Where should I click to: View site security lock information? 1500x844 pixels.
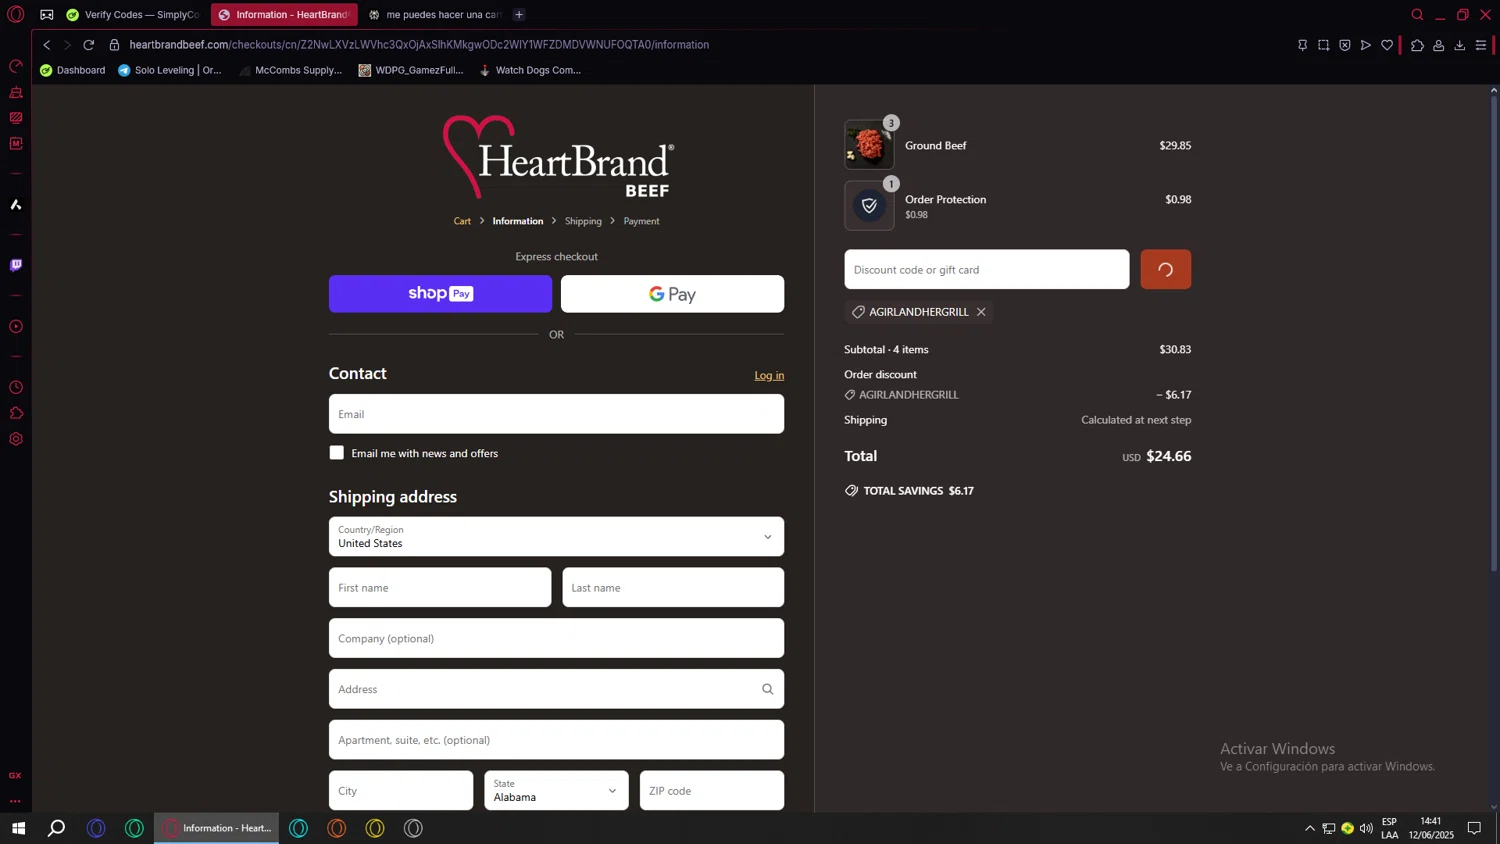(x=114, y=45)
